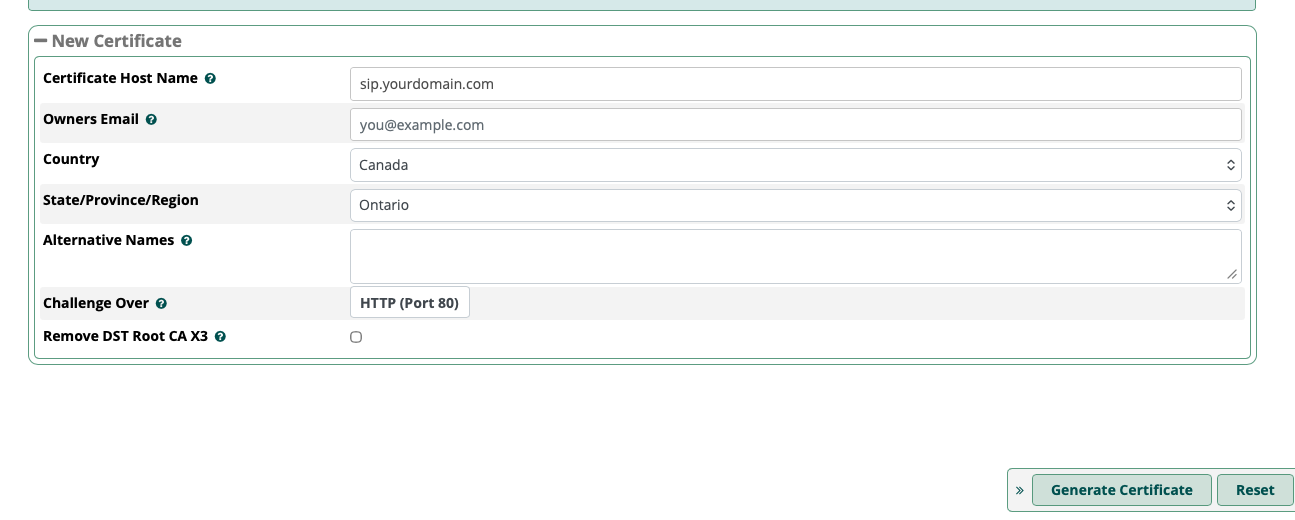Click the Generate Certificate button
This screenshot has width=1295, height=520.
(1121, 490)
